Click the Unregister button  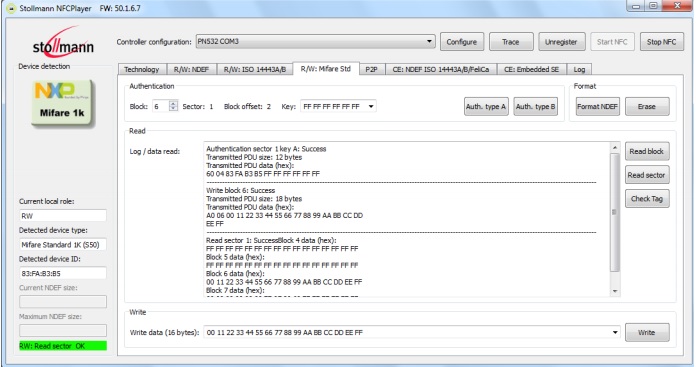562,42
